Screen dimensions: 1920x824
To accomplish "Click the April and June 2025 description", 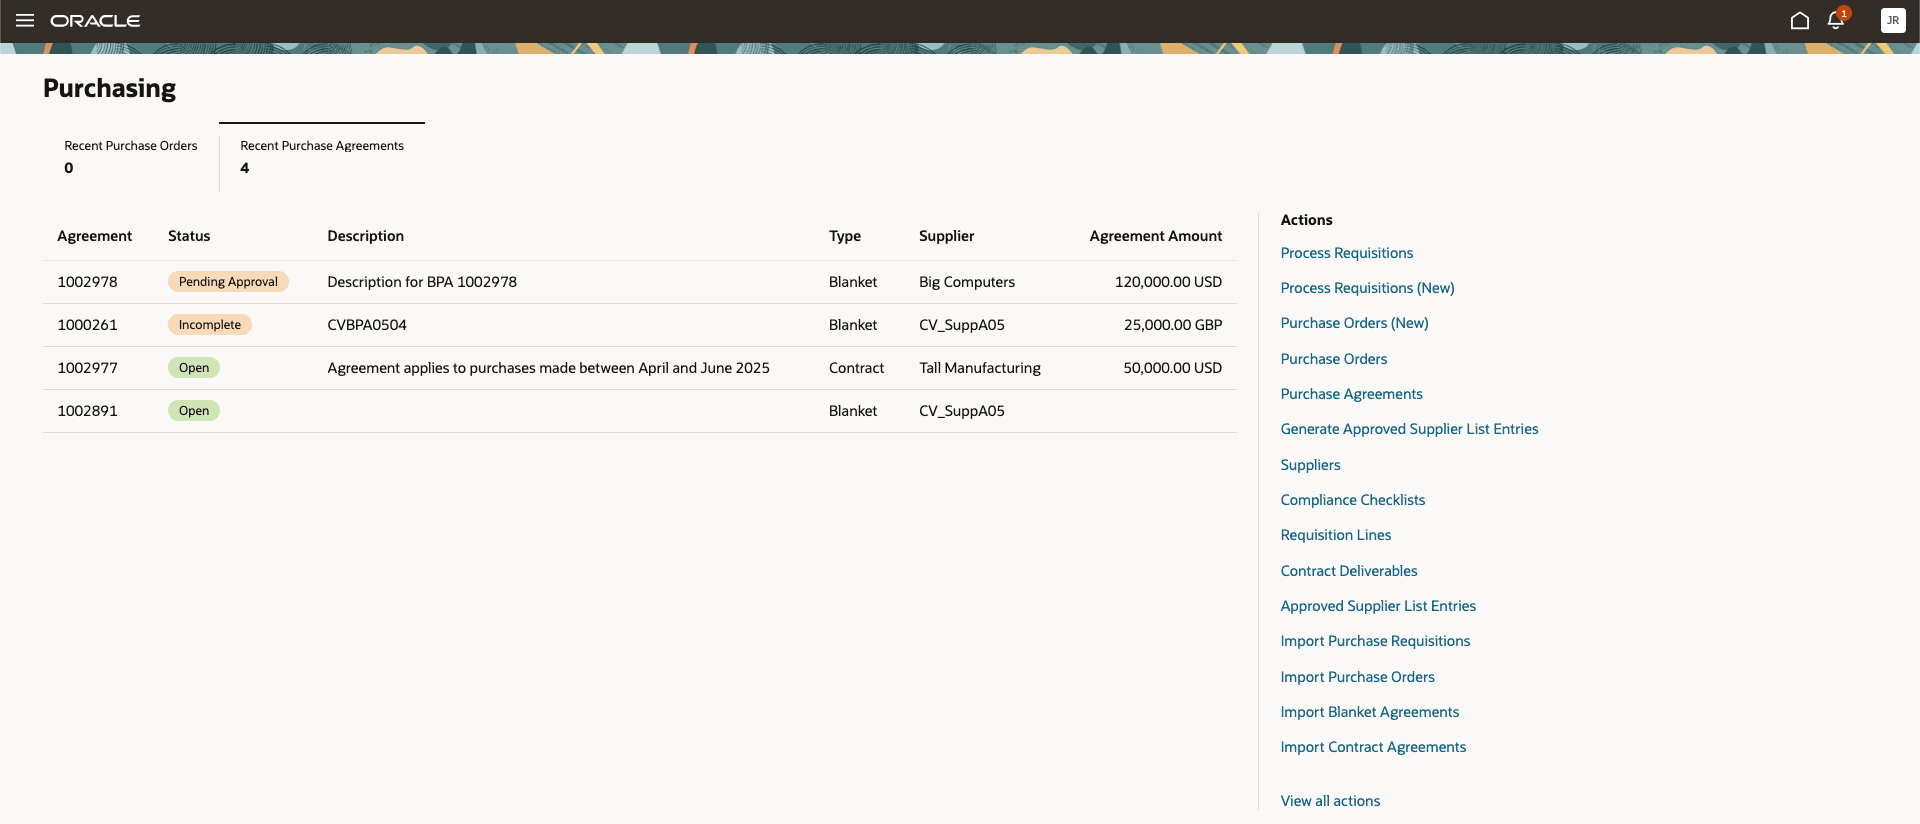I will coord(548,368).
